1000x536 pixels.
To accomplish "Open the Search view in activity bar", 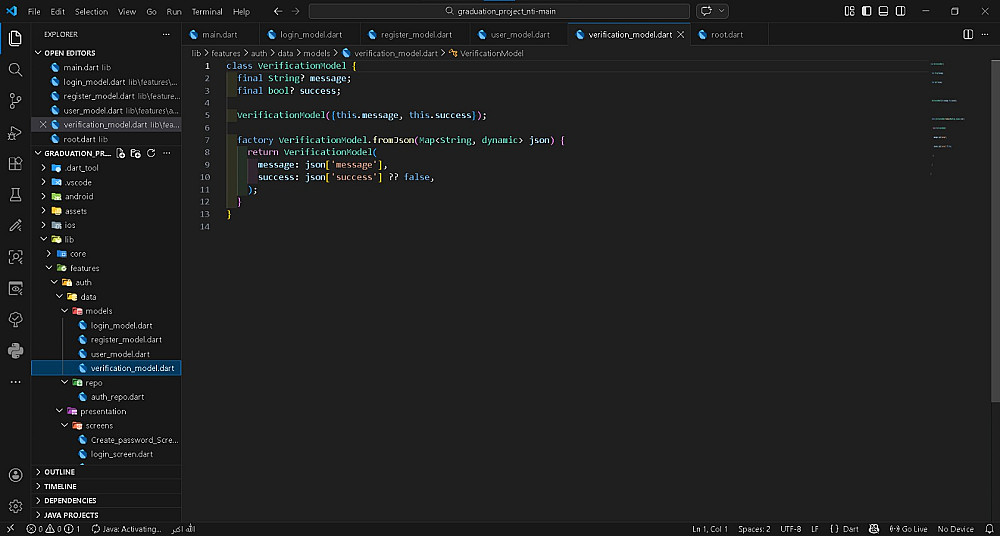I will (x=15, y=70).
